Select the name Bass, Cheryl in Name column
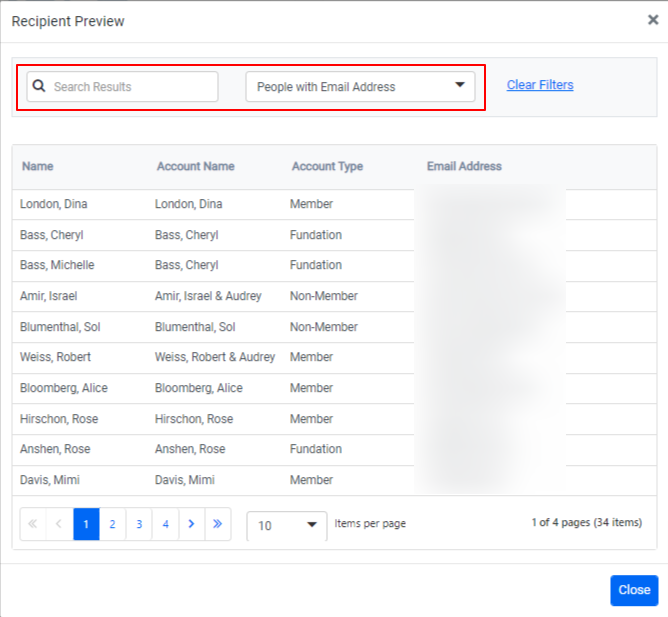Image resolution: width=668 pixels, height=617 pixels. tap(52, 235)
